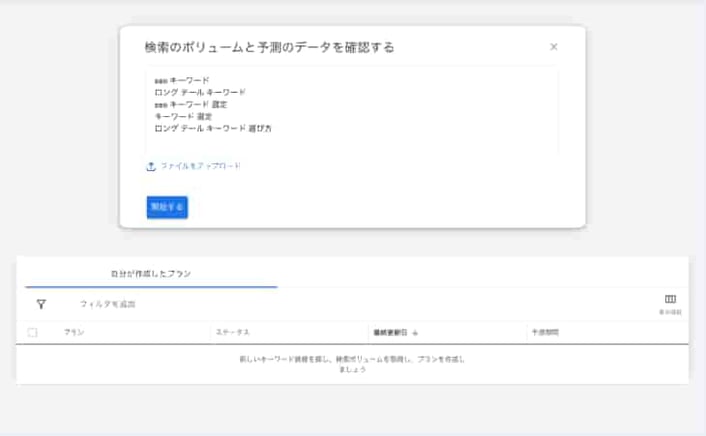Screen dimensions: 706x436
Task: Sort by 最終更新日 column header
Action: coord(388,332)
